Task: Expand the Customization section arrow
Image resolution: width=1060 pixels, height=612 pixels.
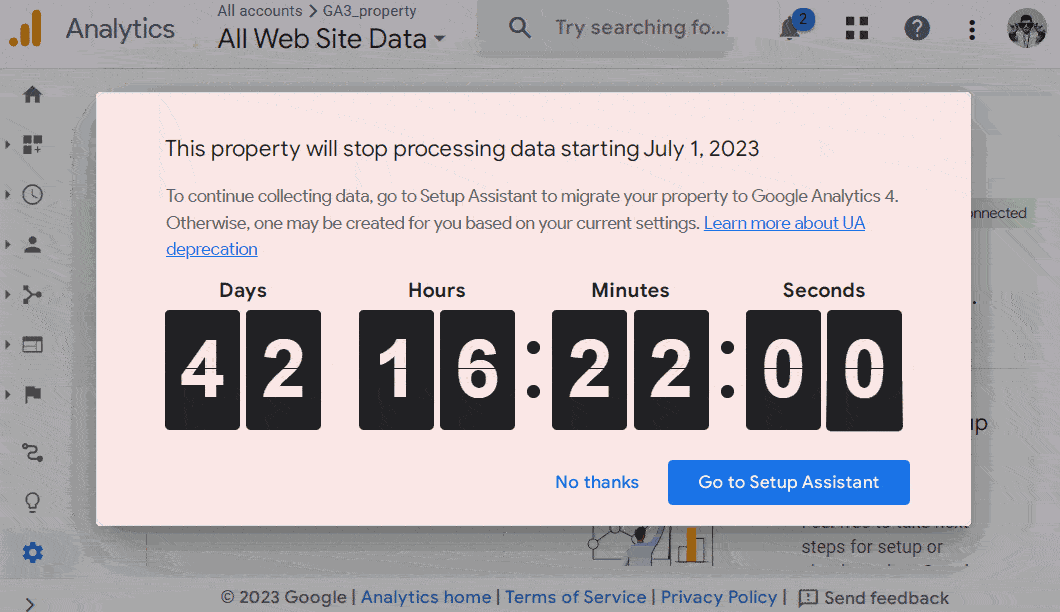Action: click(x=8, y=145)
